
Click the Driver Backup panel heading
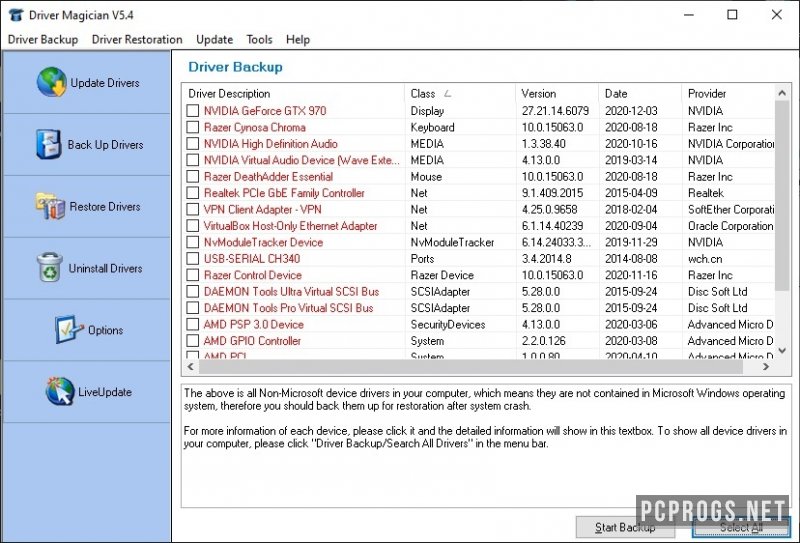[x=235, y=67]
